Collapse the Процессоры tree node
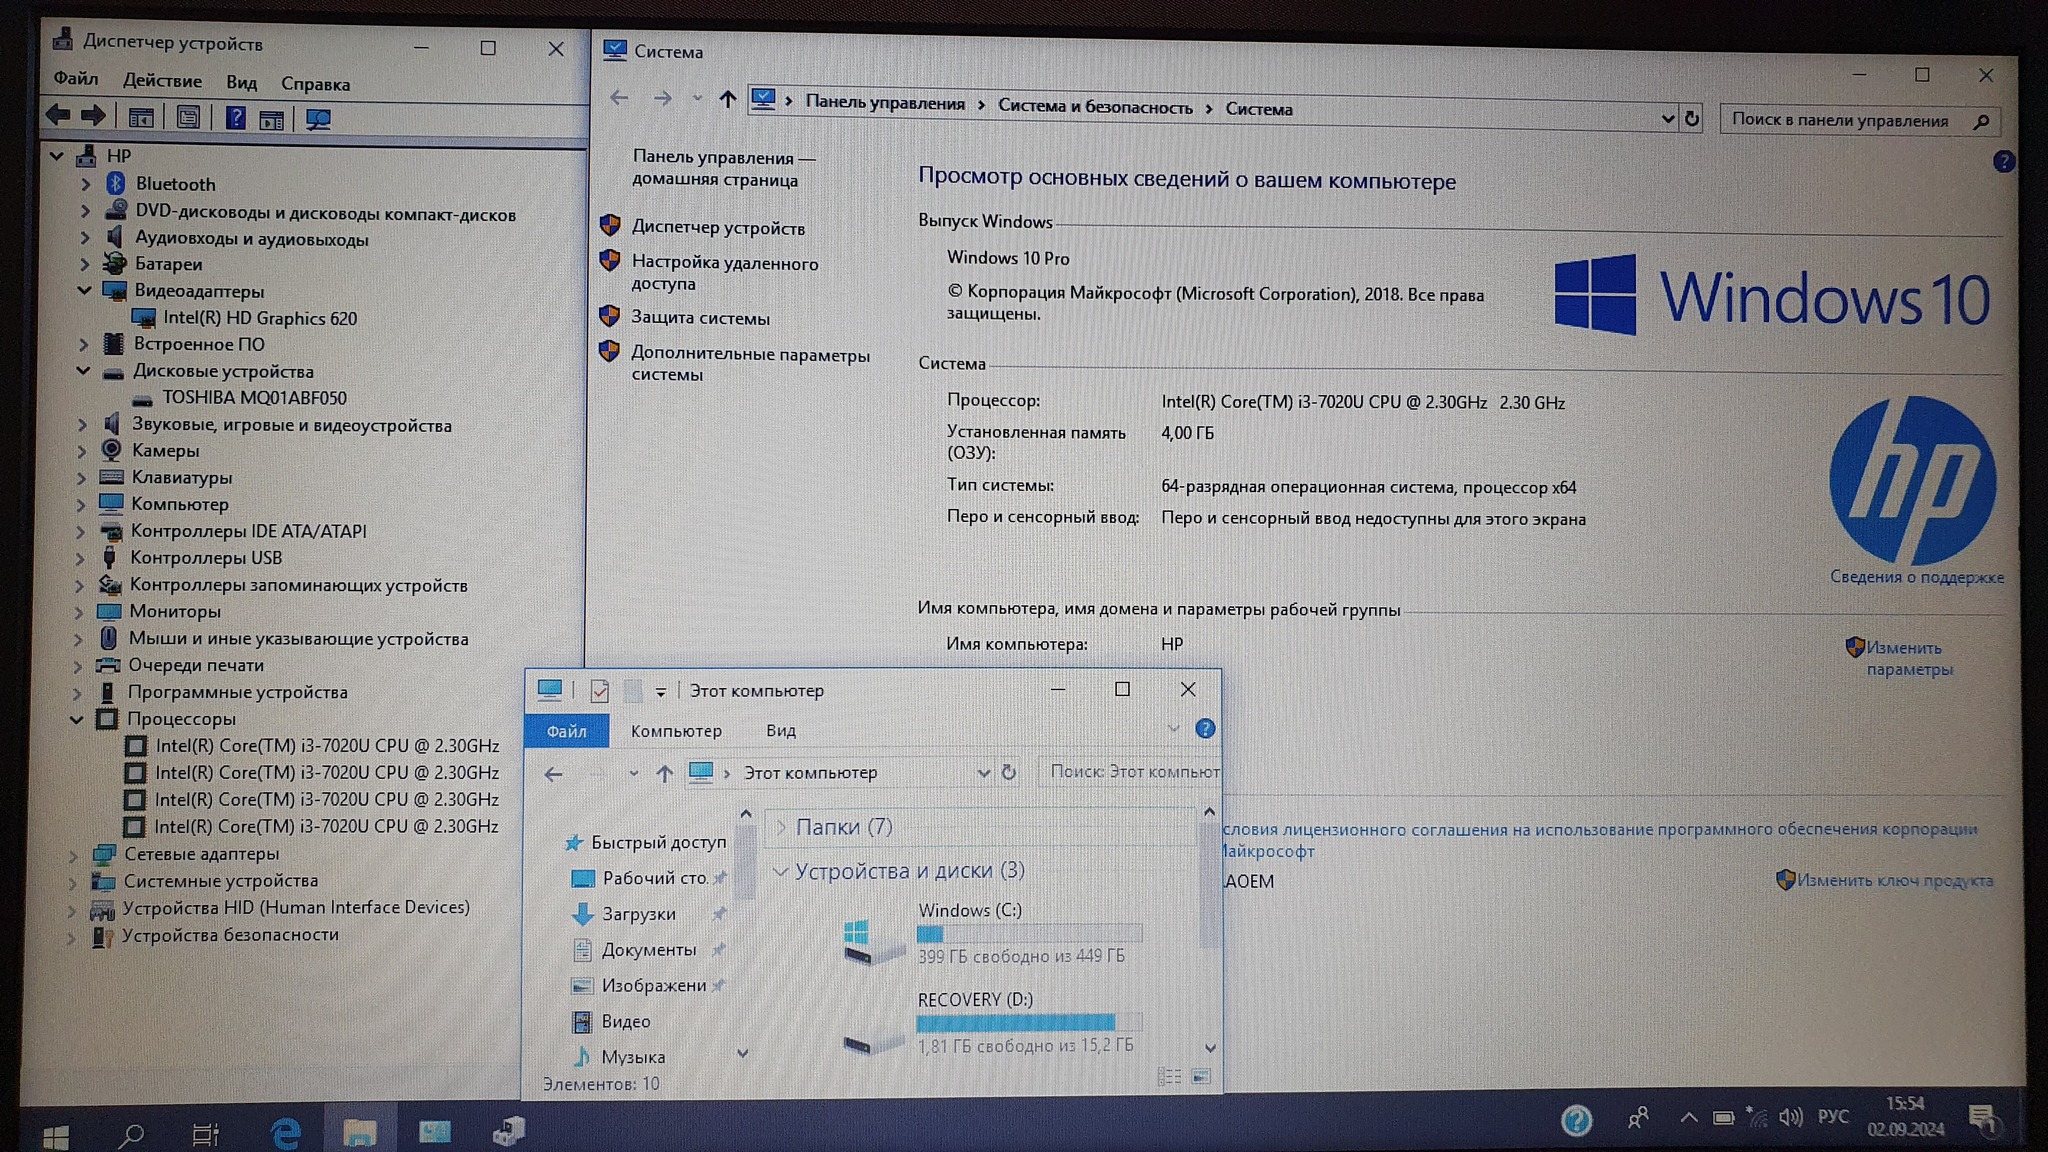The image size is (2048, 1152). pyautogui.click(x=77, y=719)
